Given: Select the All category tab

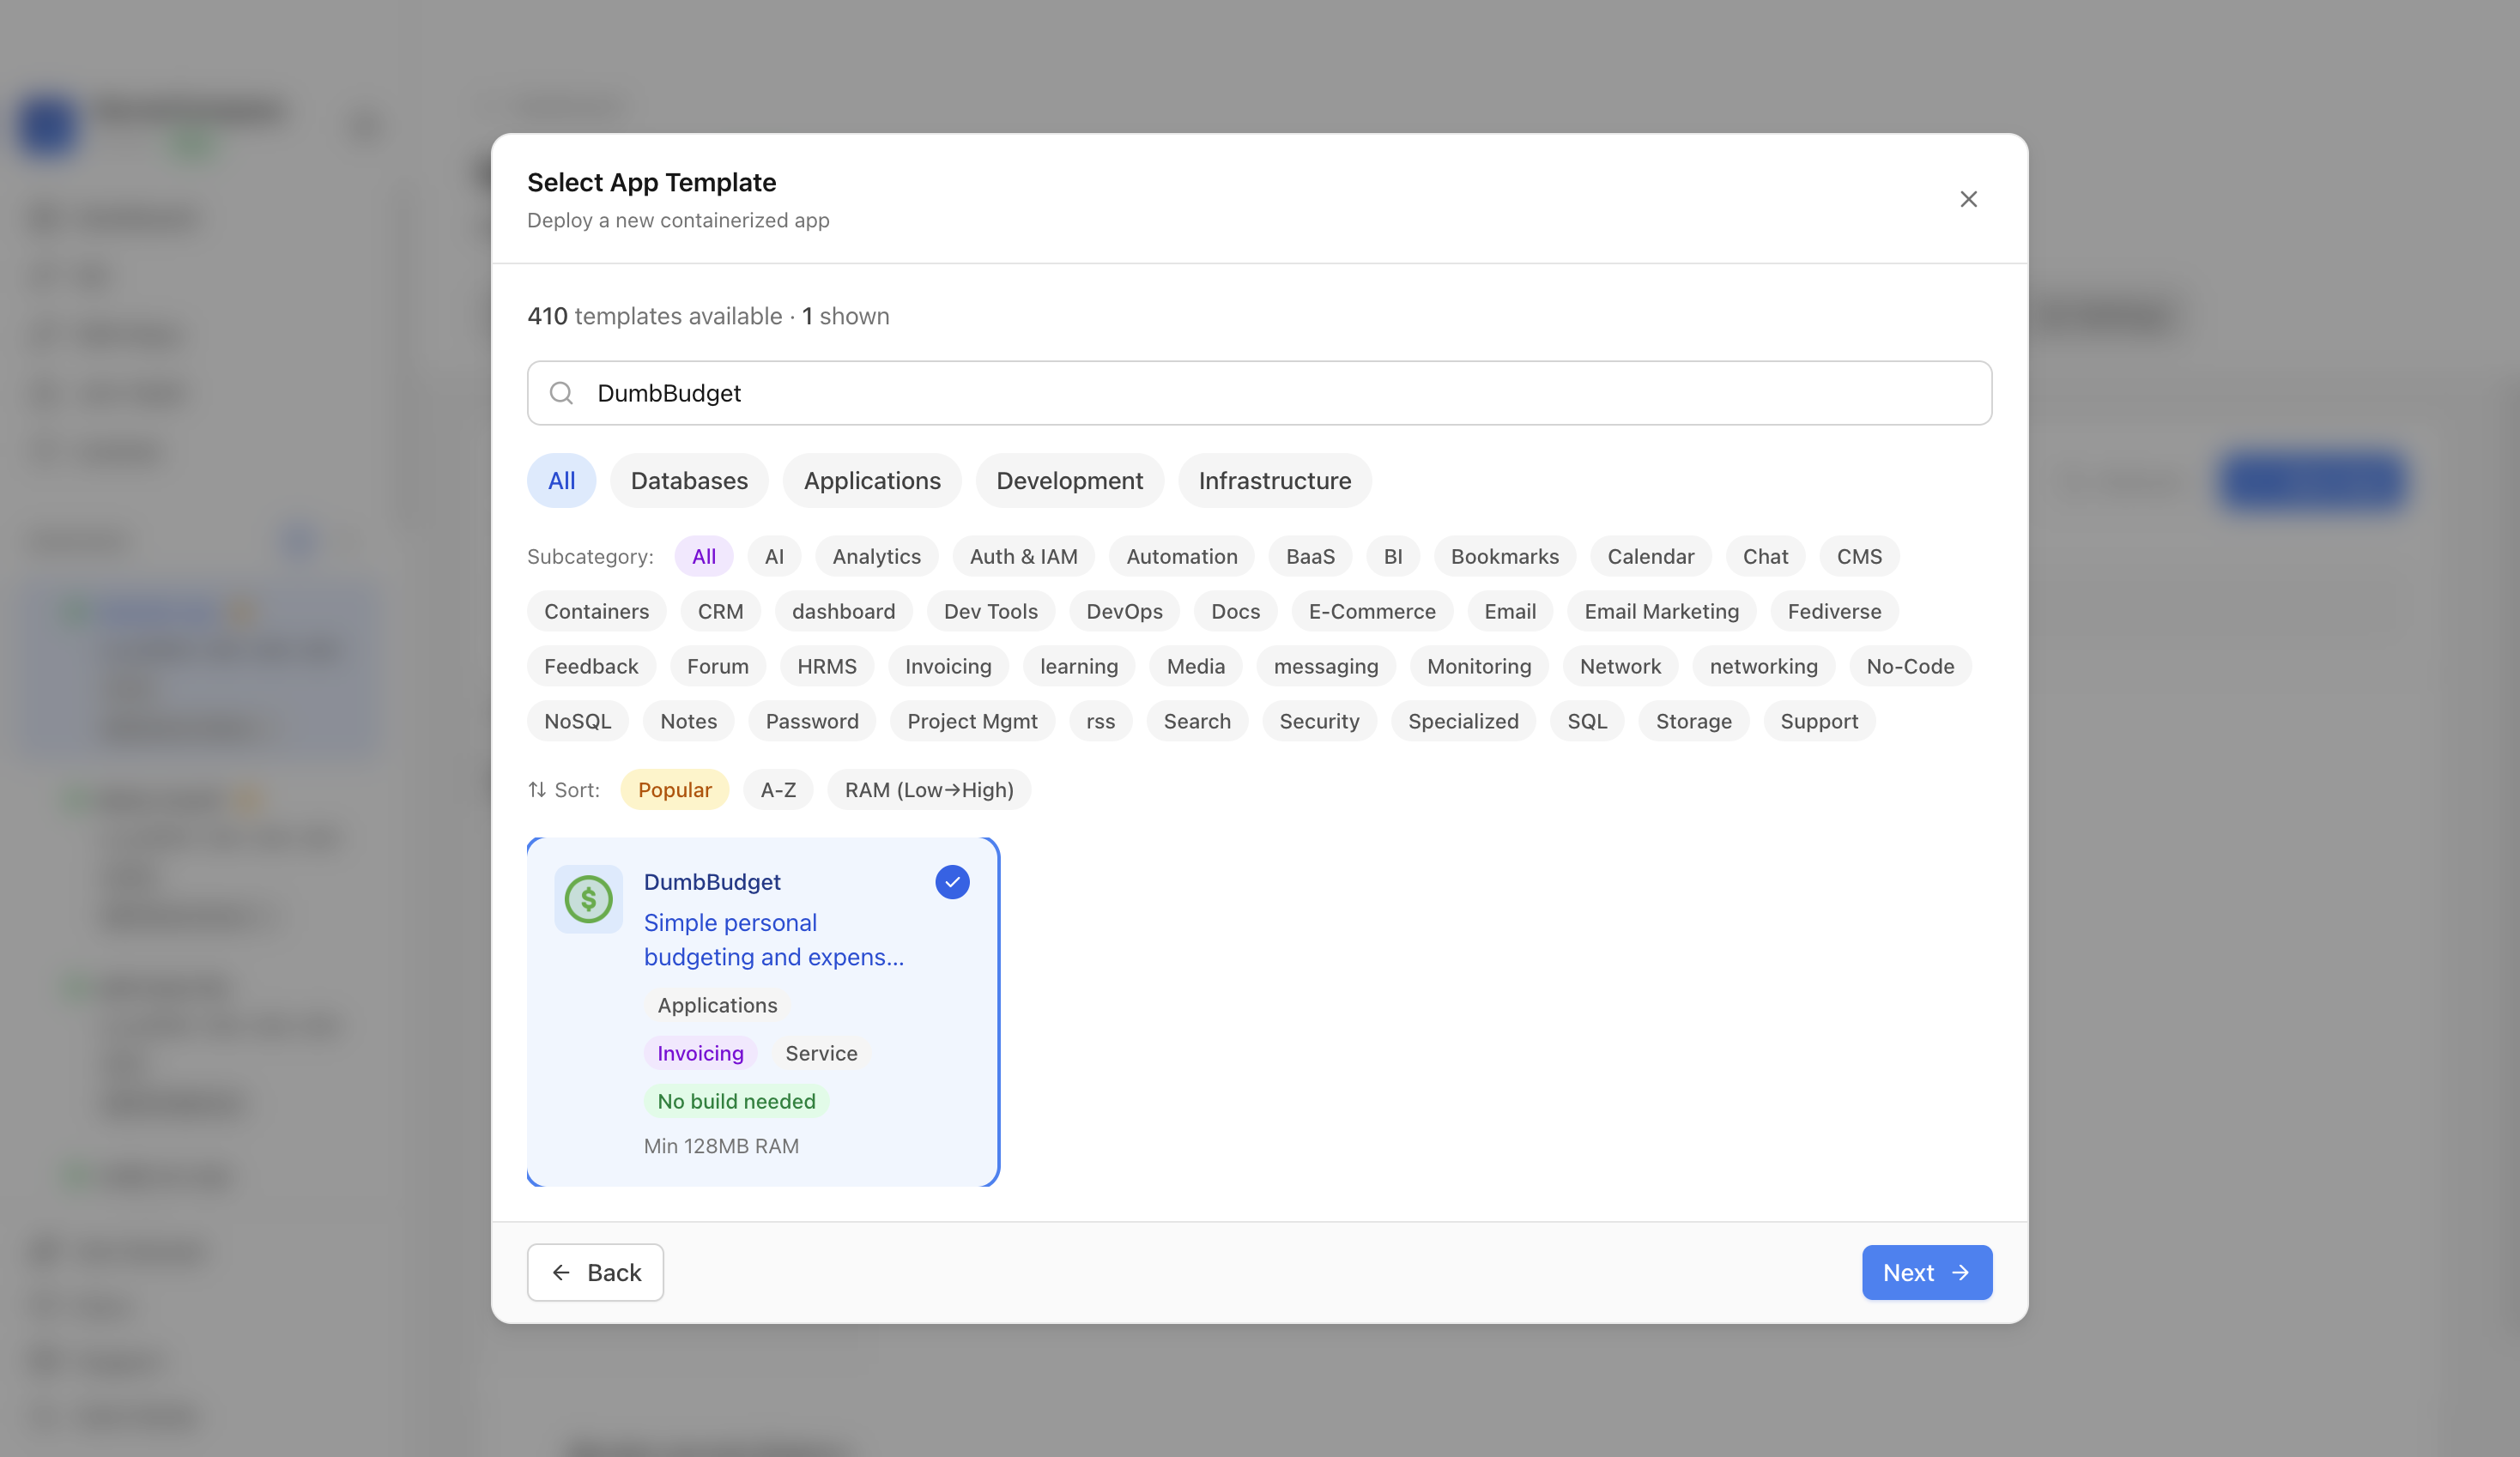Looking at the screenshot, I should [561, 481].
